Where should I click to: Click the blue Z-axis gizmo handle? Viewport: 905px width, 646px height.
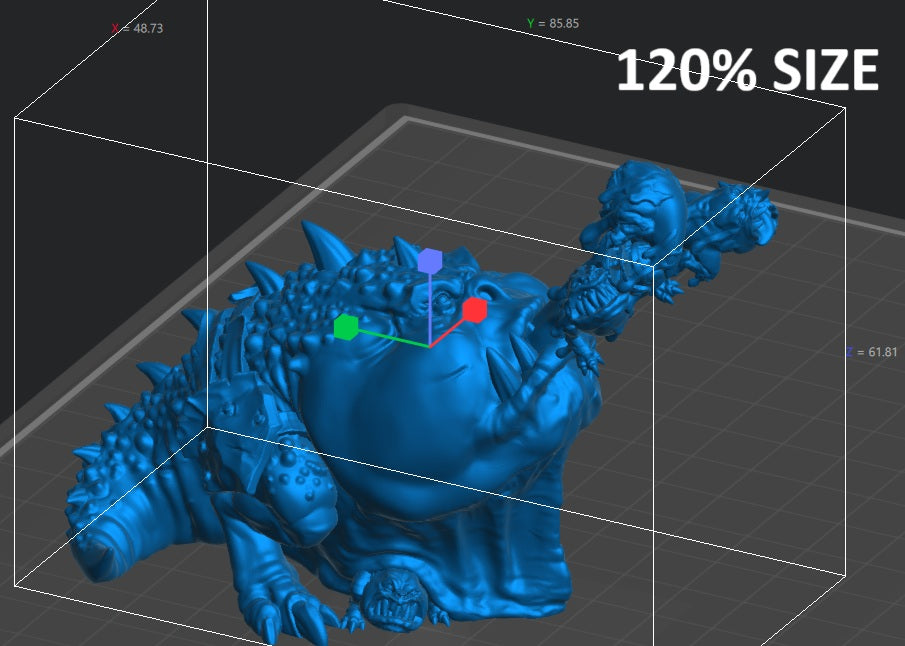pos(430,260)
